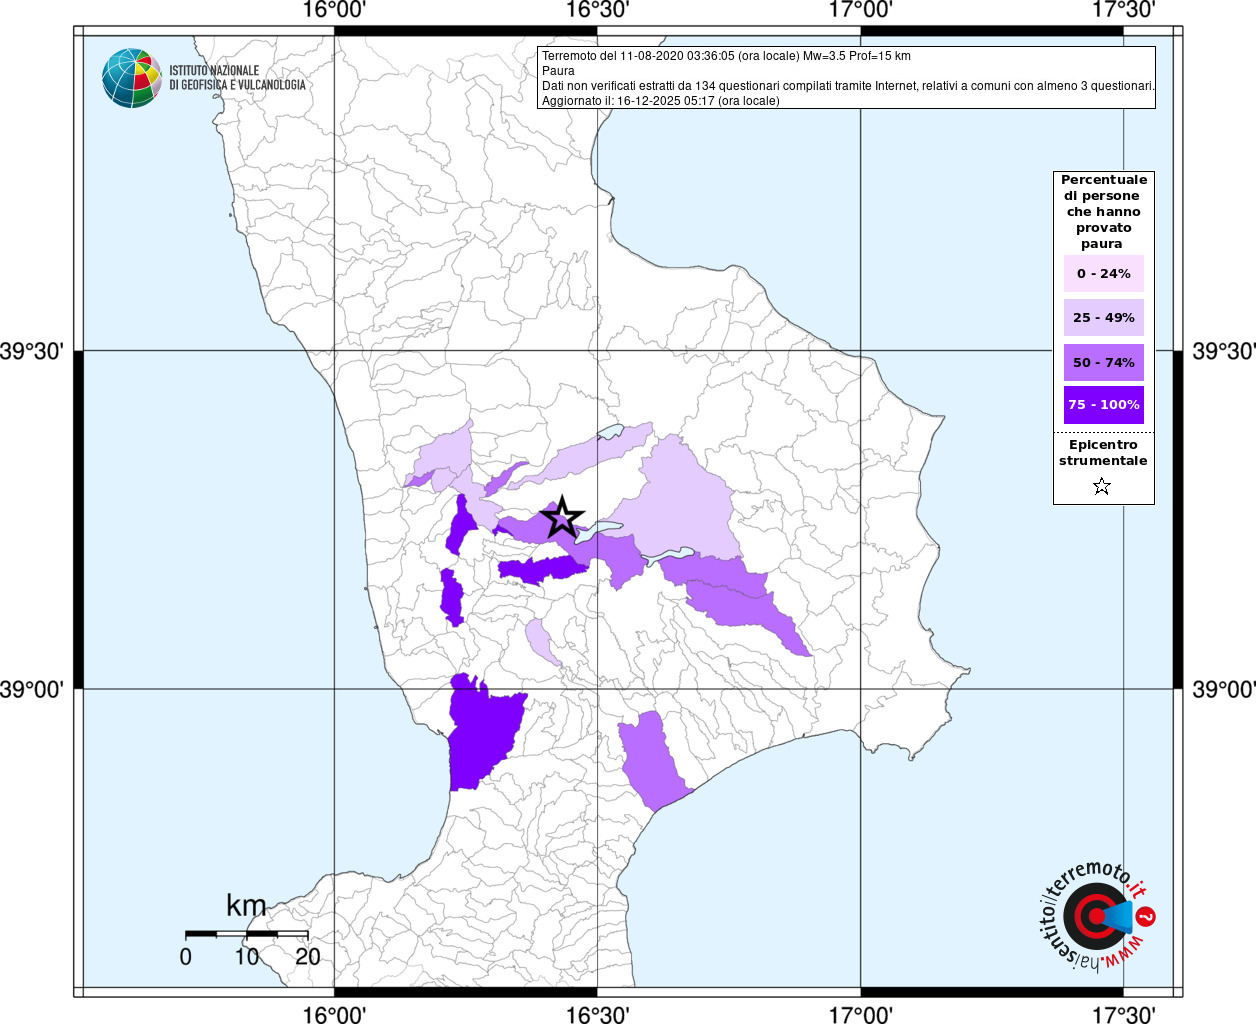Click the Epicentro strumentale legend label
Image resolution: width=1256 pixels, height=1024 pixels.
tap(1103, 453)
